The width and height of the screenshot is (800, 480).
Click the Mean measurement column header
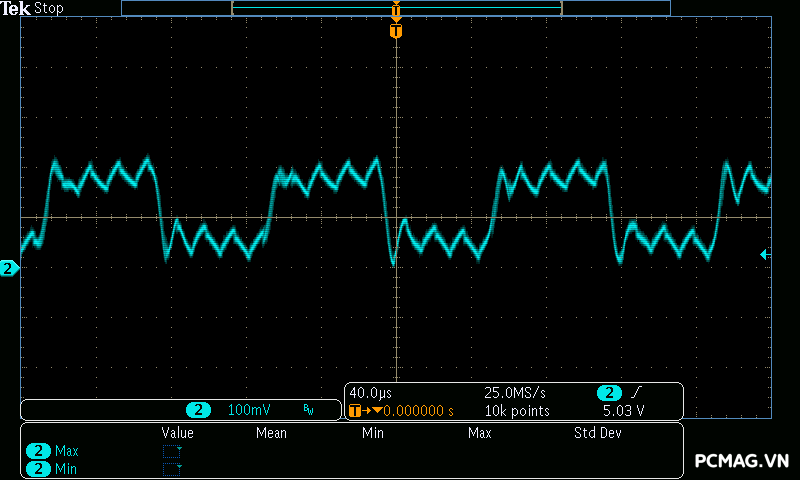tap(271, 433)
